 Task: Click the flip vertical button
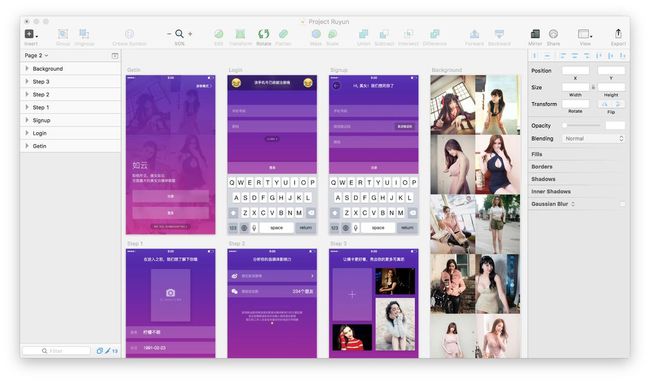click(x=618, y=104)
